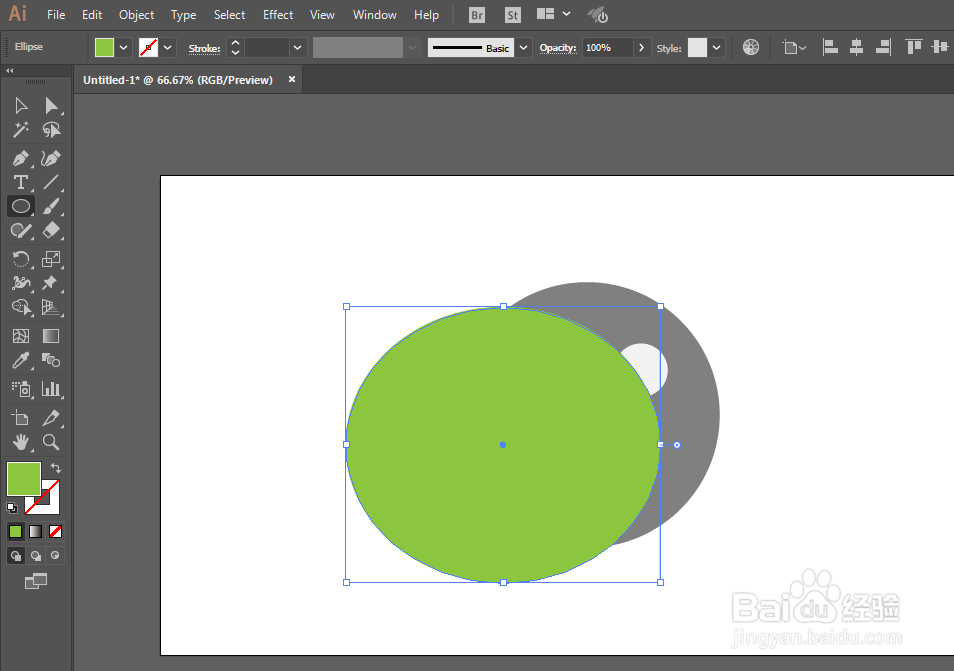Expand stroke color dropdown arrow

[x=168, y=47]
